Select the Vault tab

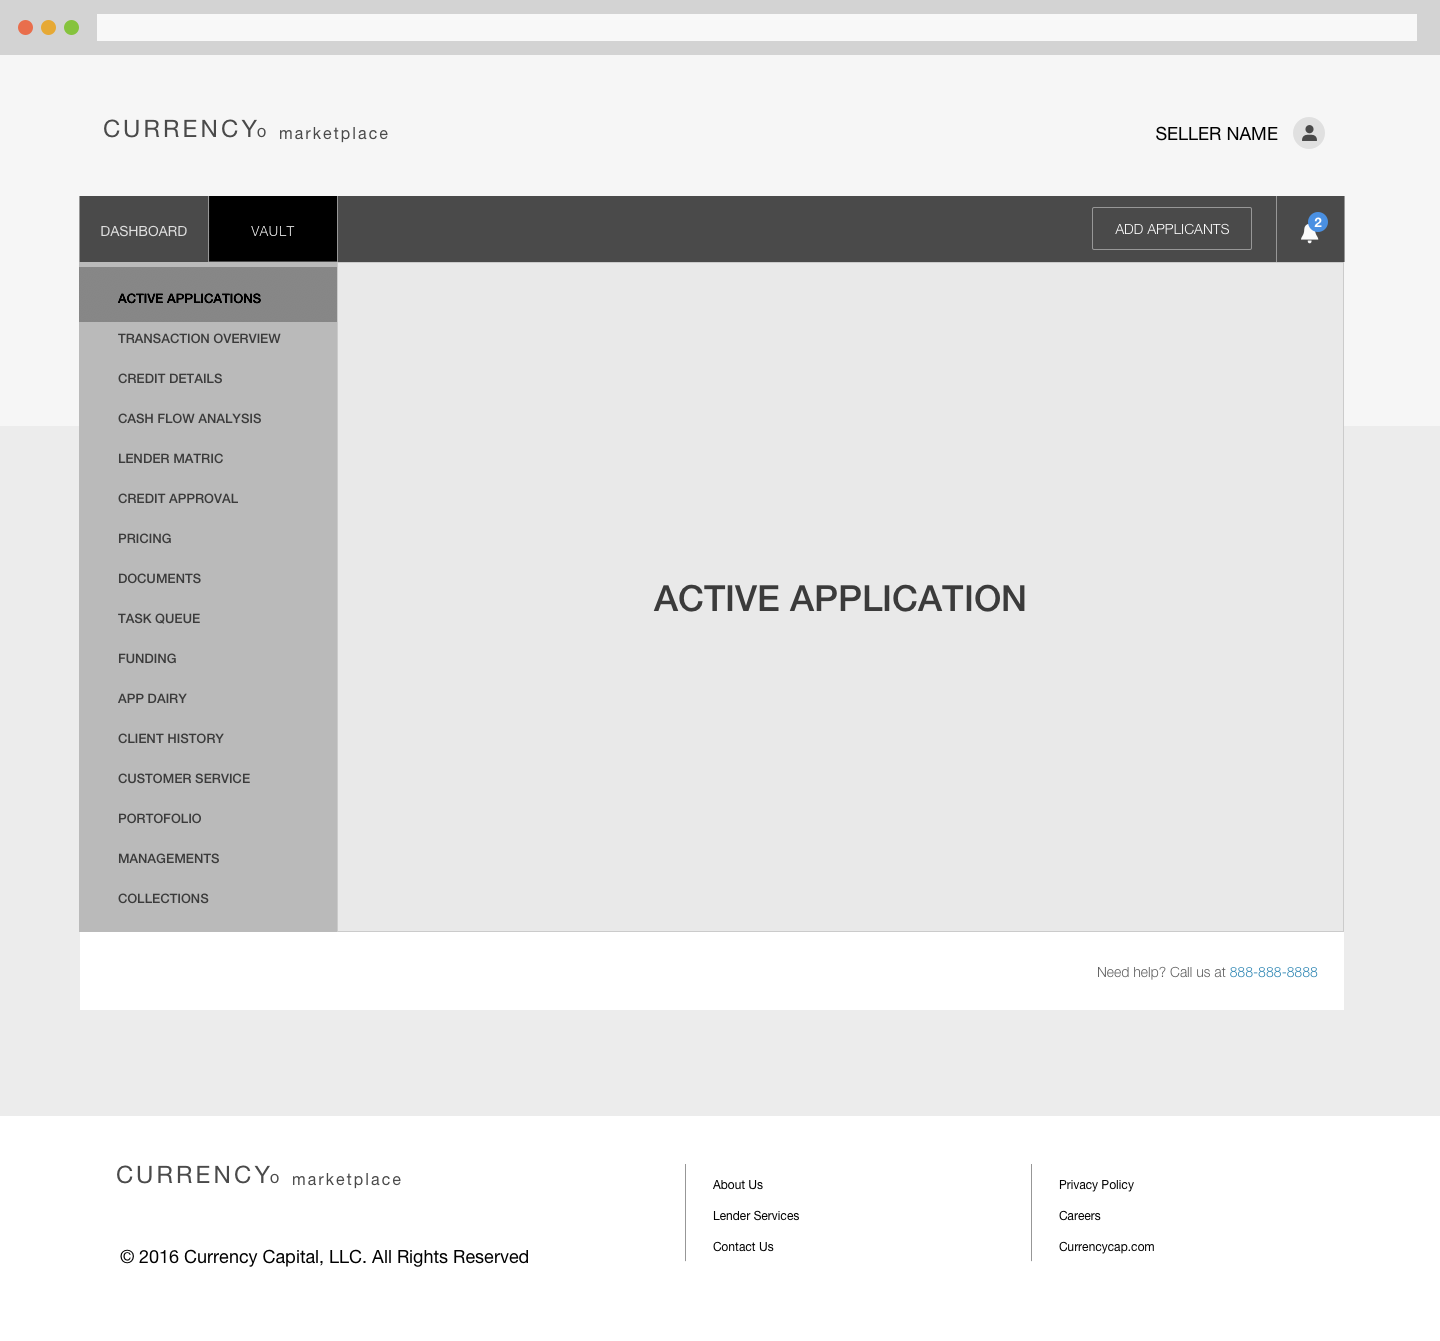click(x=273, y=230)
